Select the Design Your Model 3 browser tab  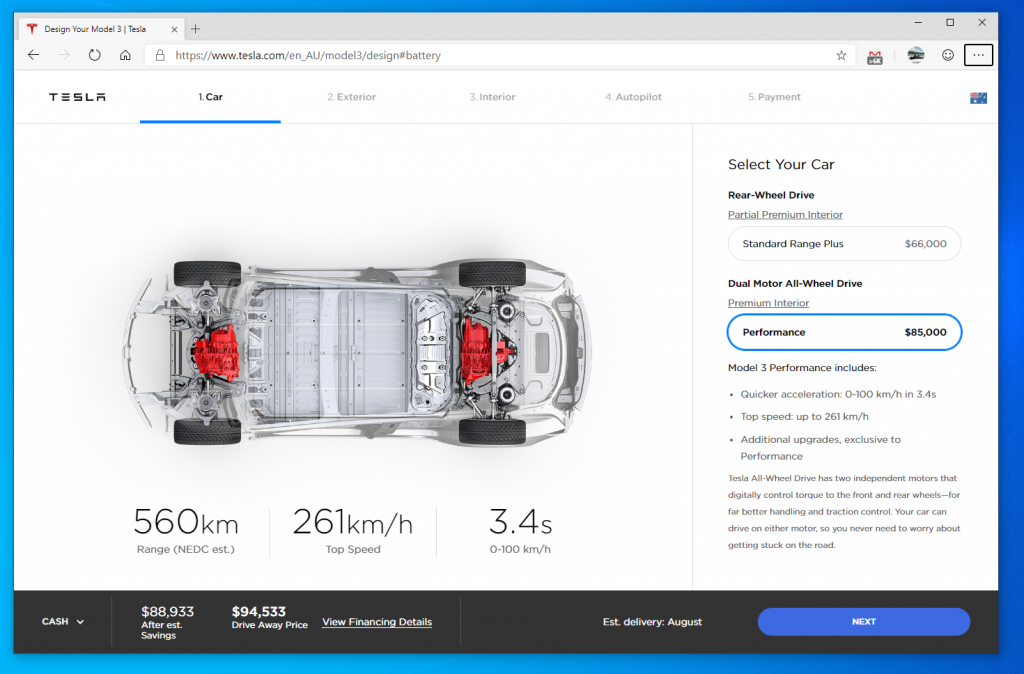[x=101, y=29]
